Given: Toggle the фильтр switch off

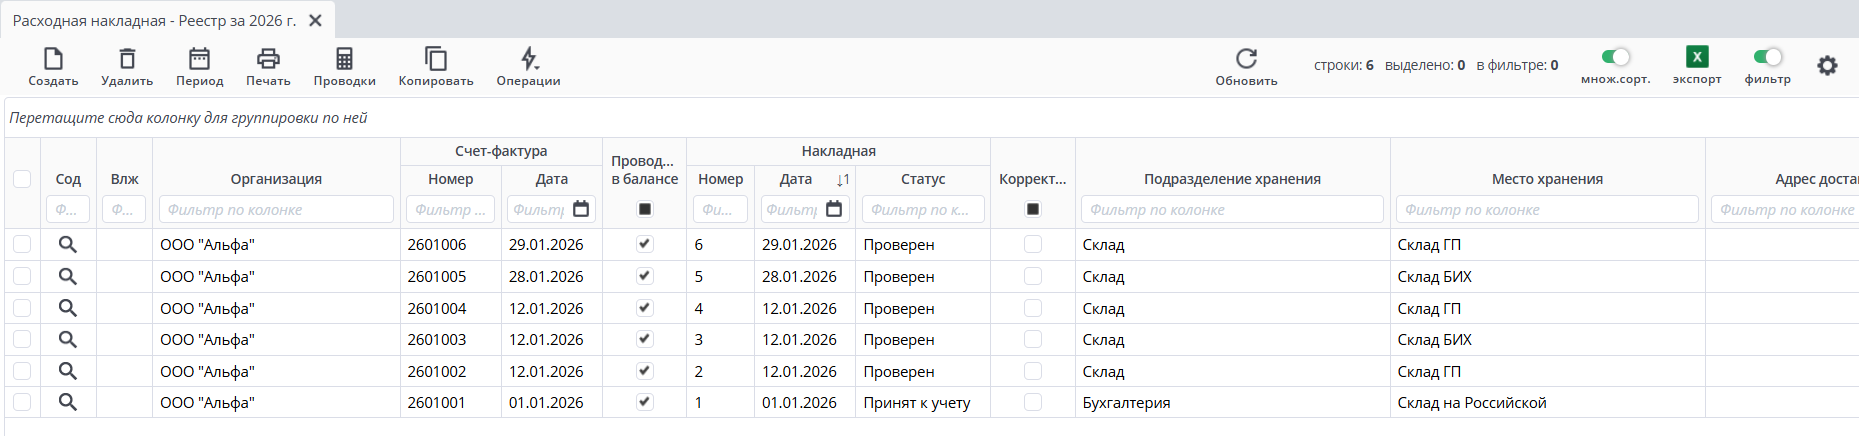Looking at the screenshot, I should (1767, 57).
